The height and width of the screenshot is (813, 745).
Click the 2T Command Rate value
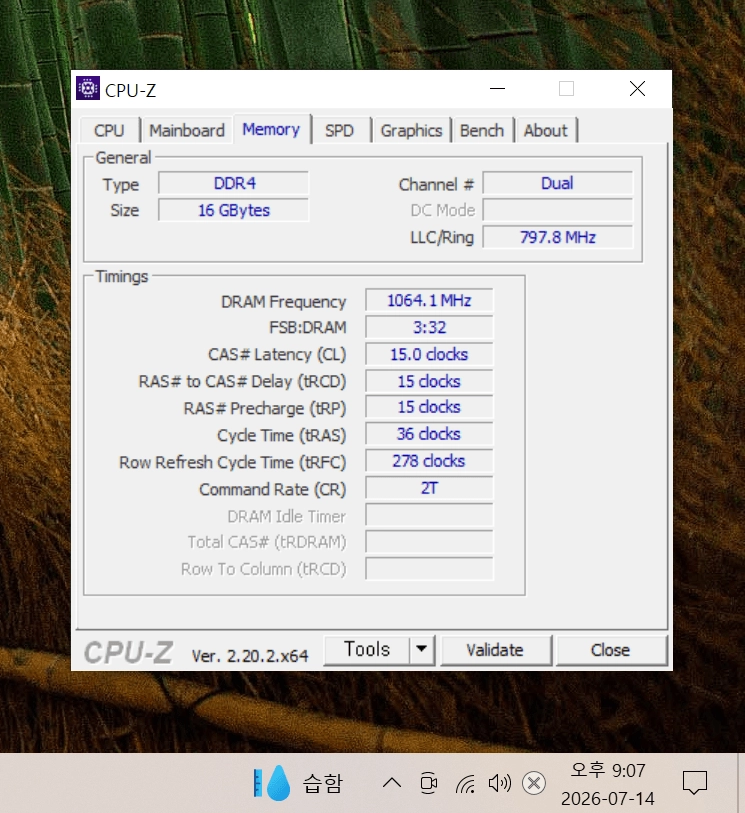pyautogui.click(x=429, y=488)
